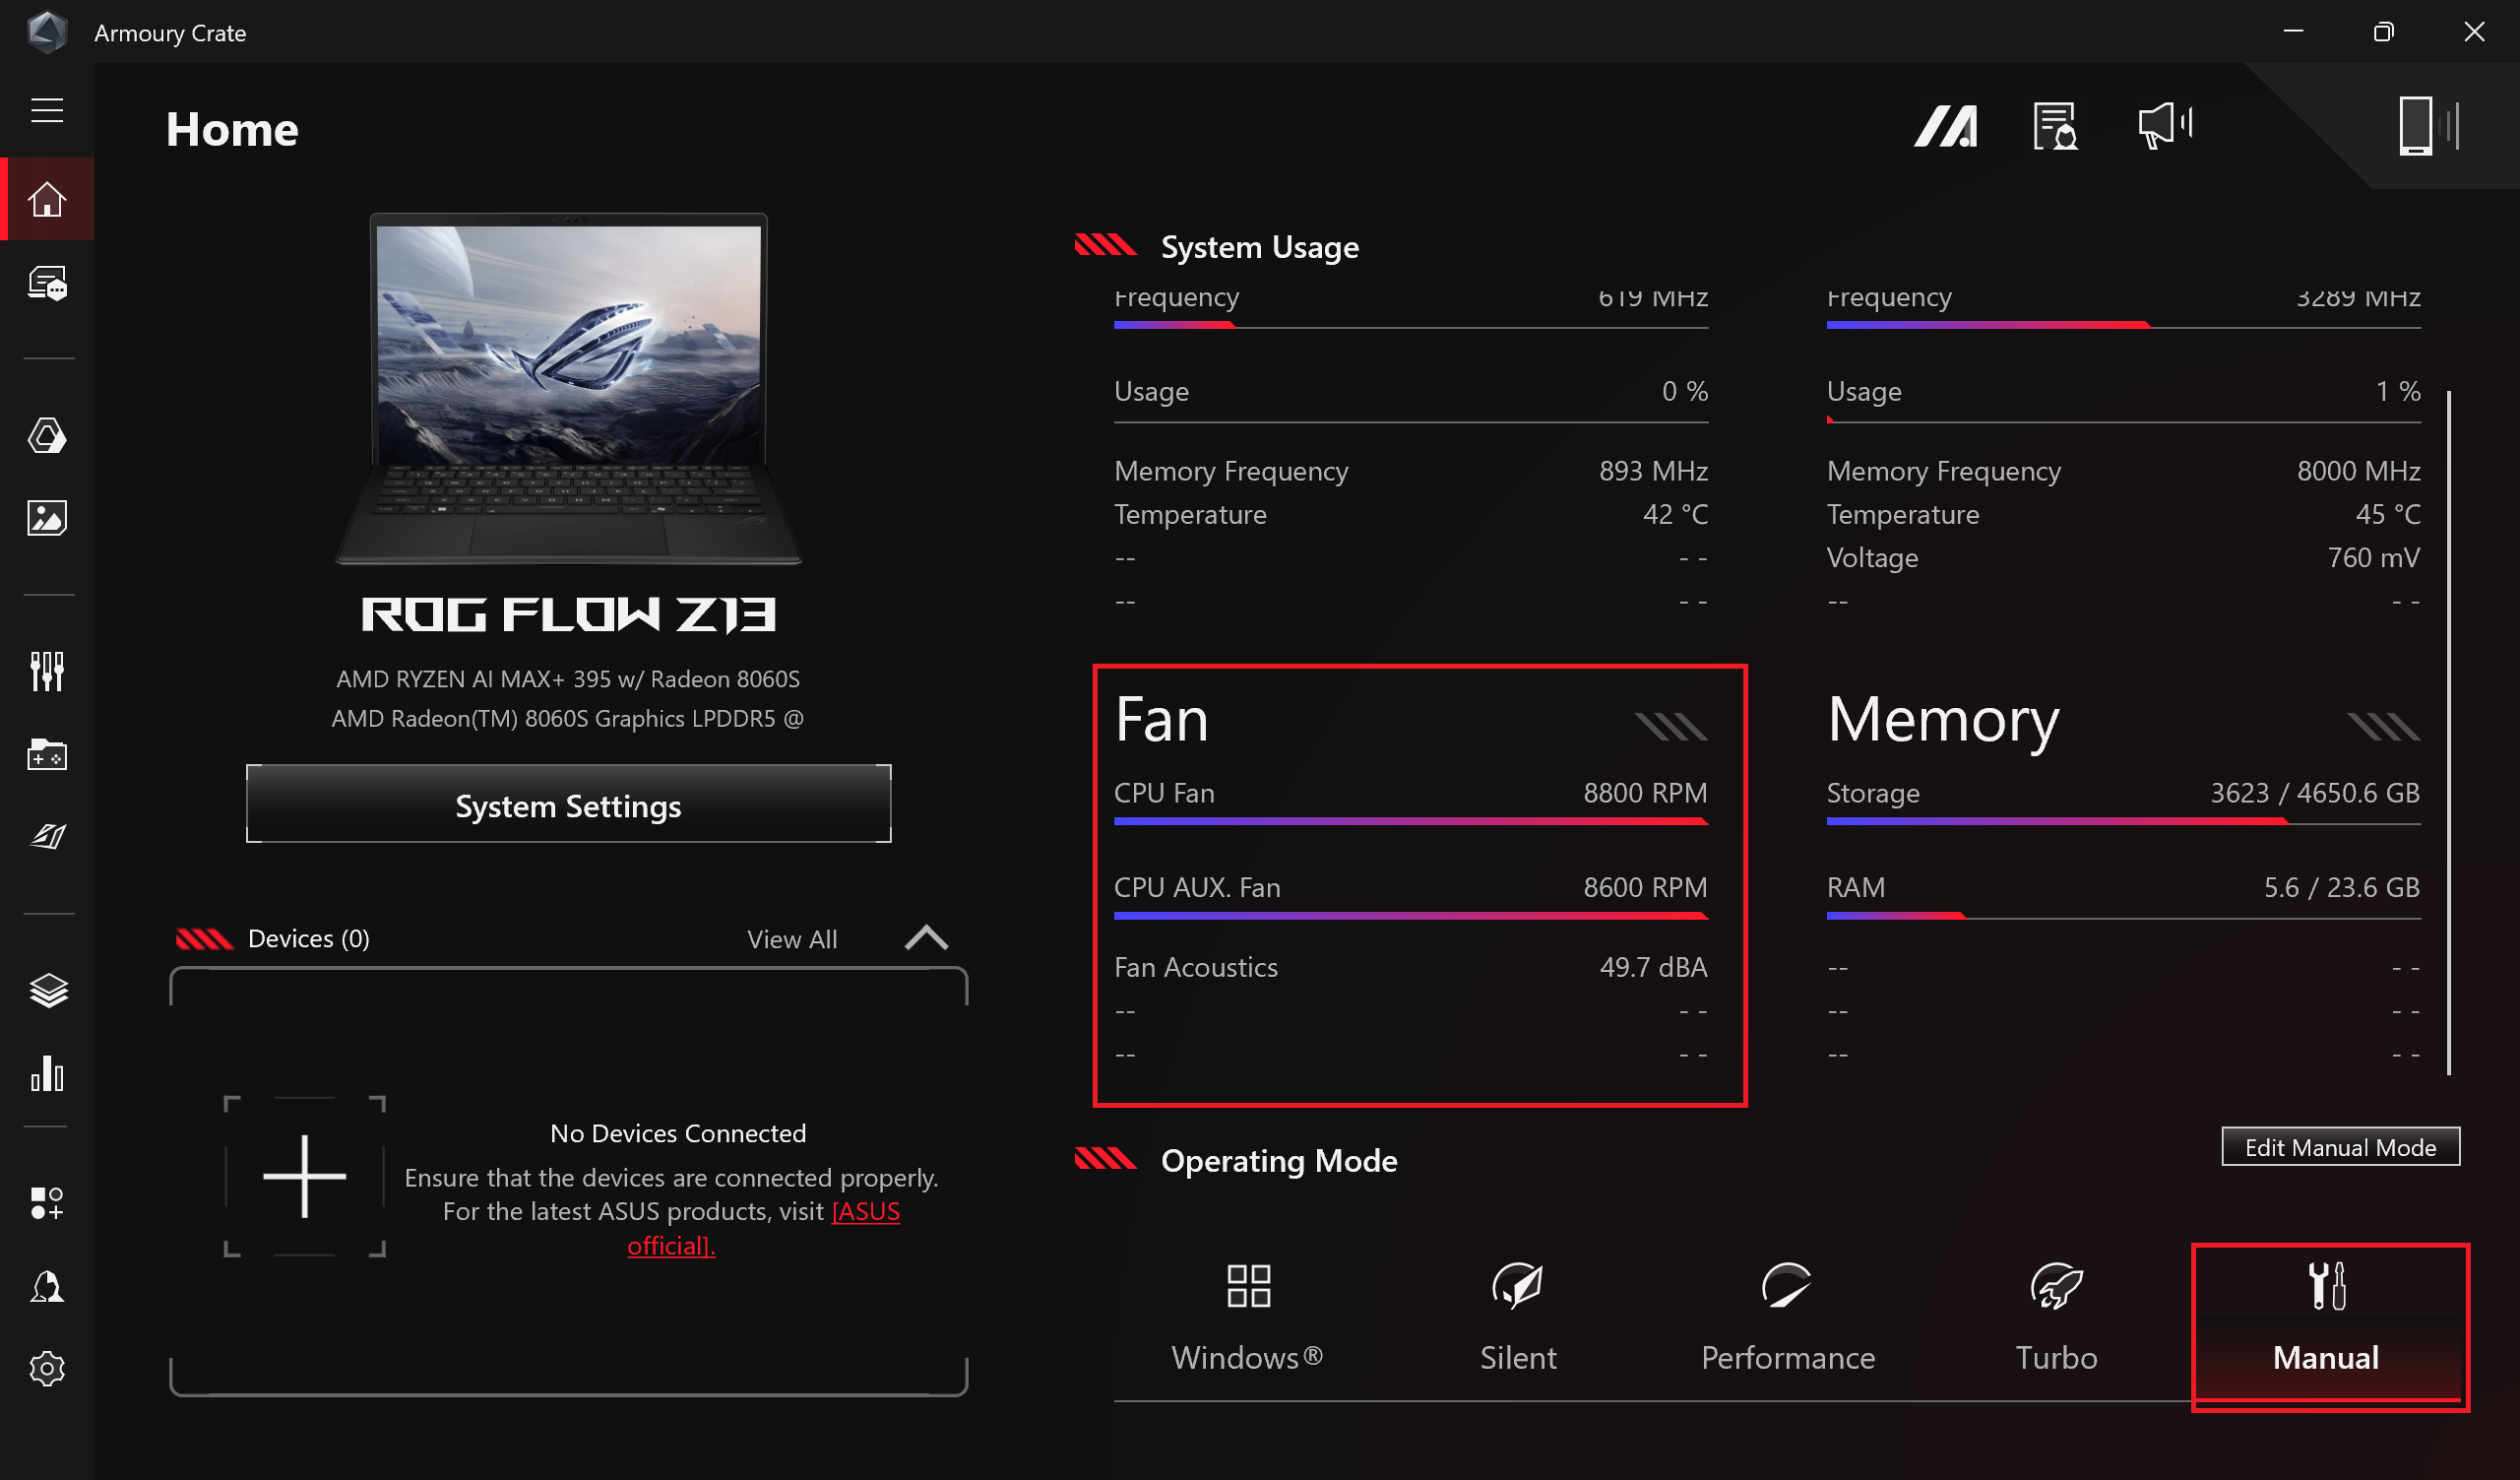Open the bar chart sidebar icon
Screen dimensions: 2520x1480
pyautogui.click(x=47, y=1073)
